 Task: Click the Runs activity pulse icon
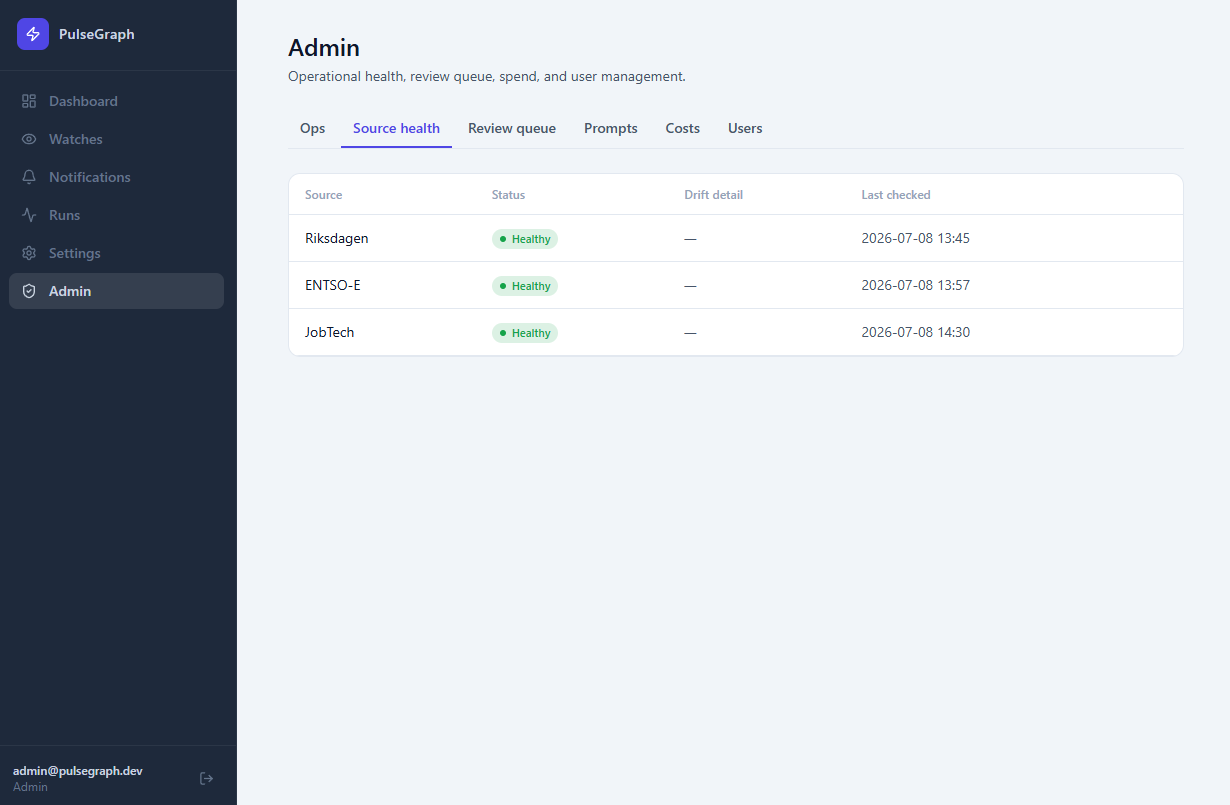point(29,215)
